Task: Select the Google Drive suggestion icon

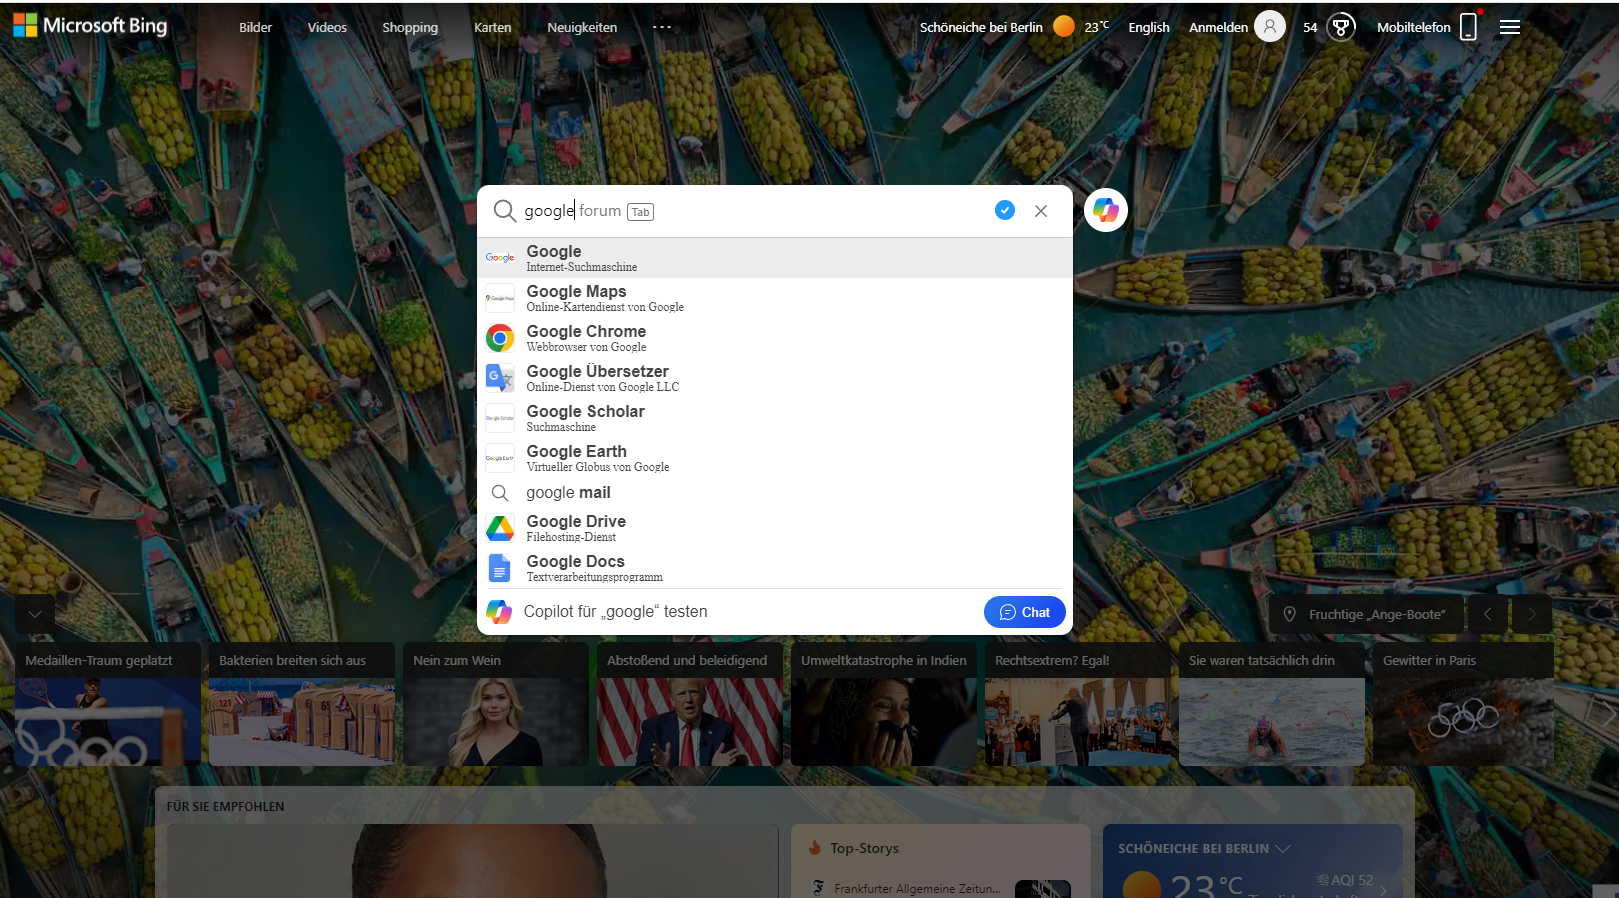Action: [500, 528]
